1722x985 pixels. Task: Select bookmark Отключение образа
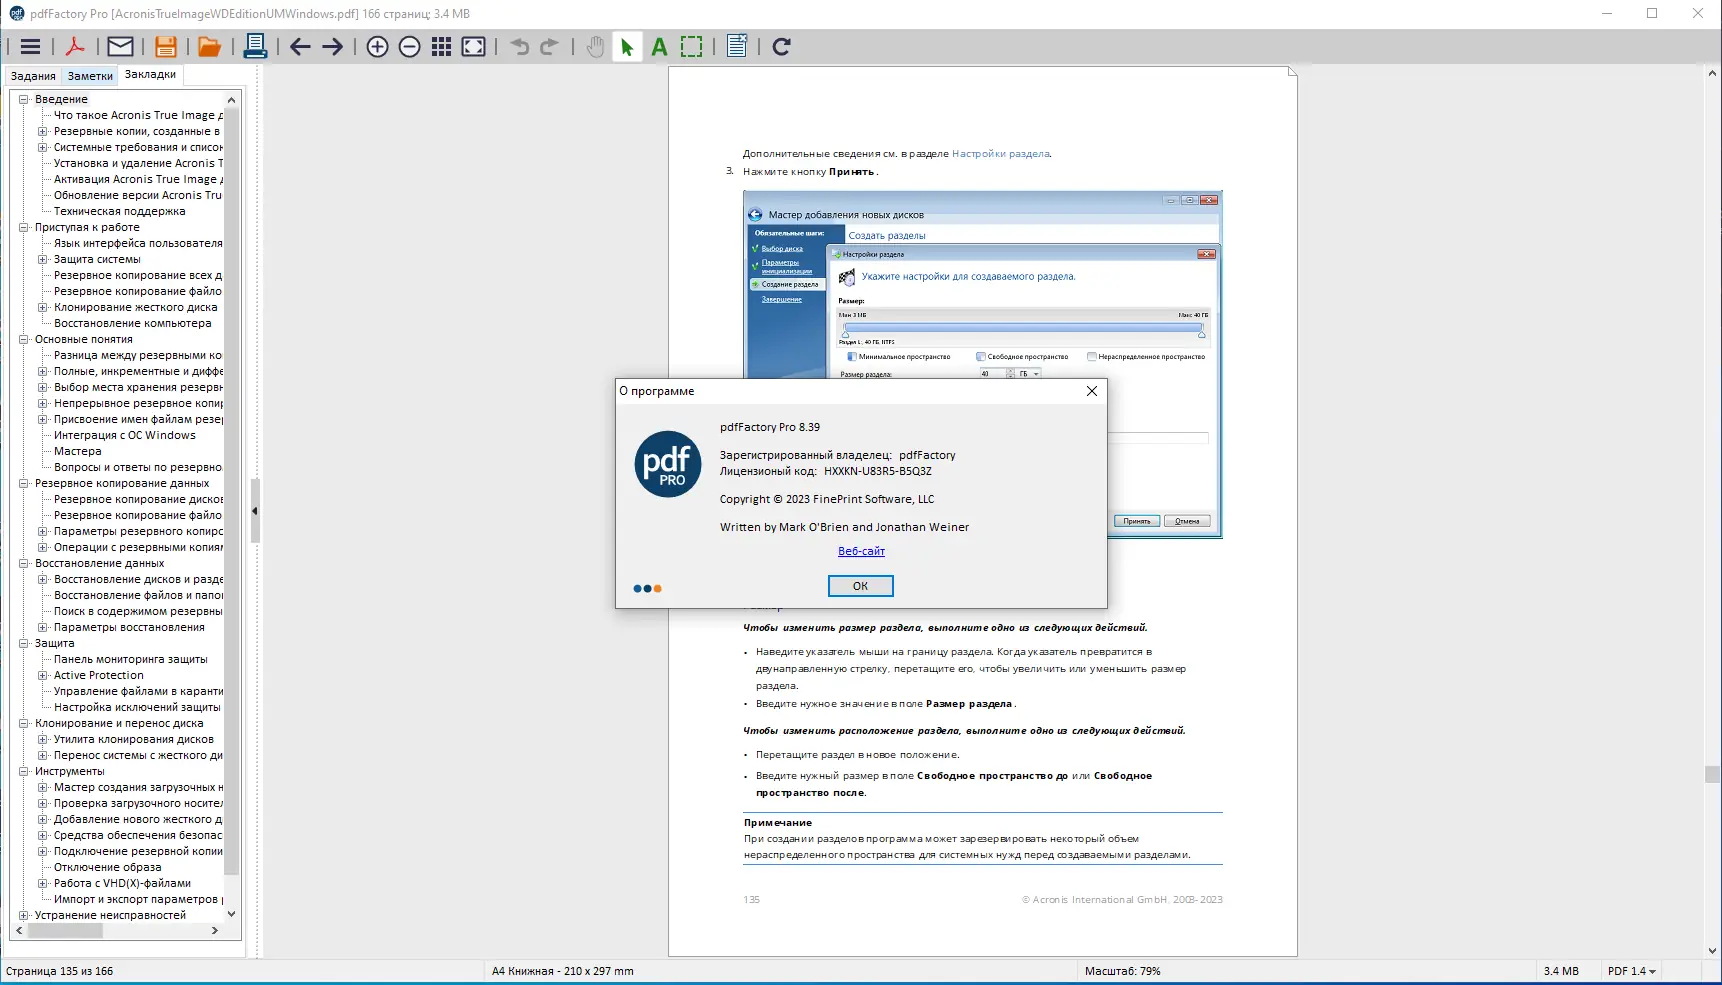click(107, 867)
